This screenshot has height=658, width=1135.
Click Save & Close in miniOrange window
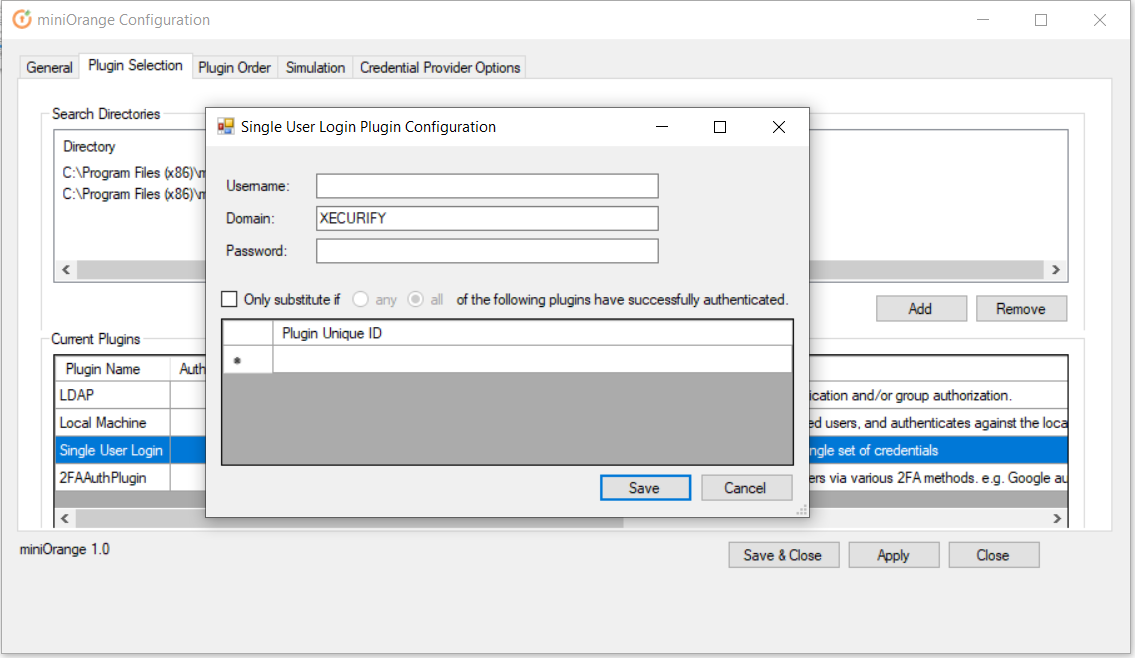click(783, 555)
